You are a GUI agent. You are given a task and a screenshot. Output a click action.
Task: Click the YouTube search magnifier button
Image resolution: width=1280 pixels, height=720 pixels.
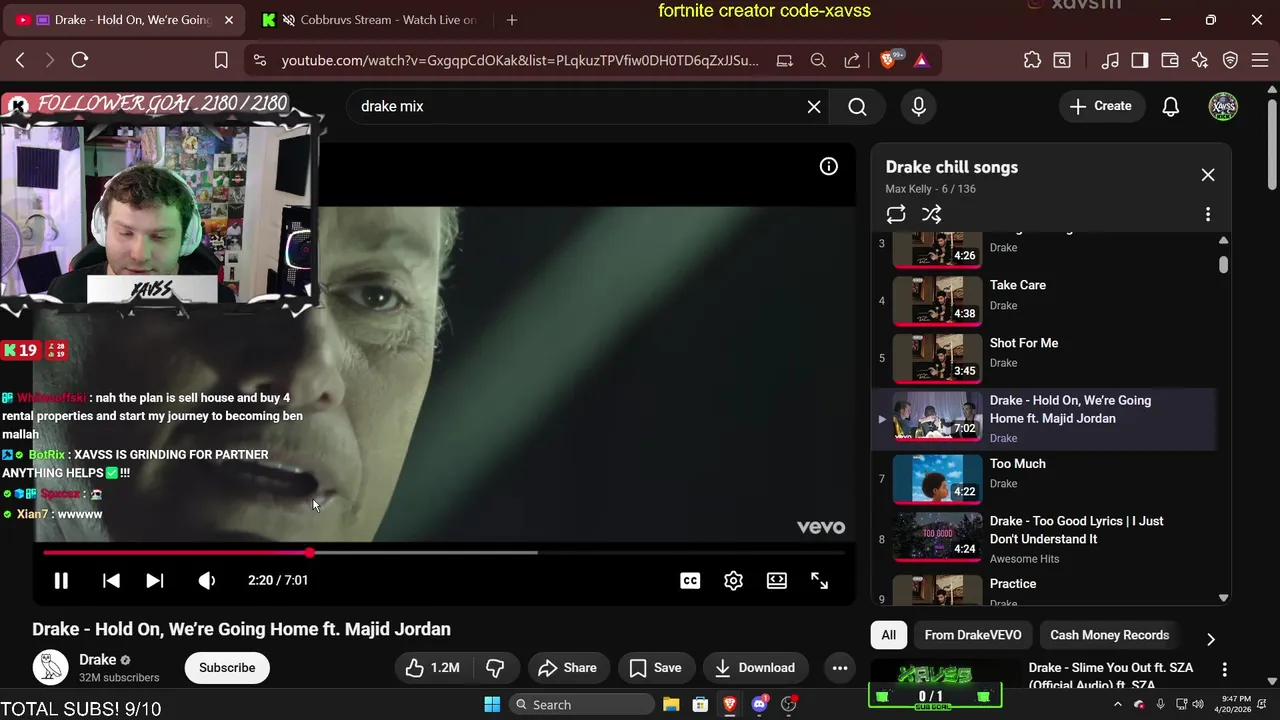coord(857,106)
